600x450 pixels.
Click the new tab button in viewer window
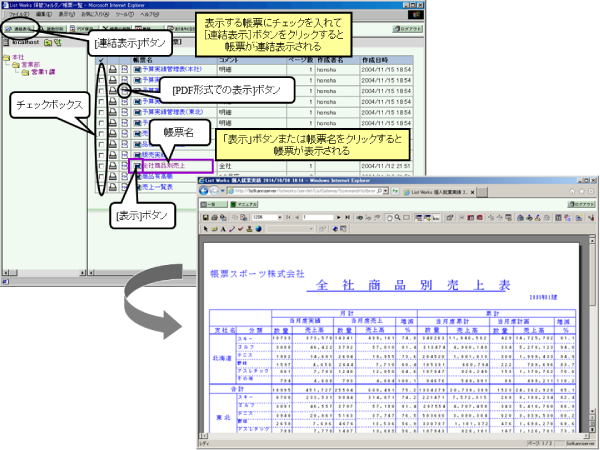(x=482, y=192)
